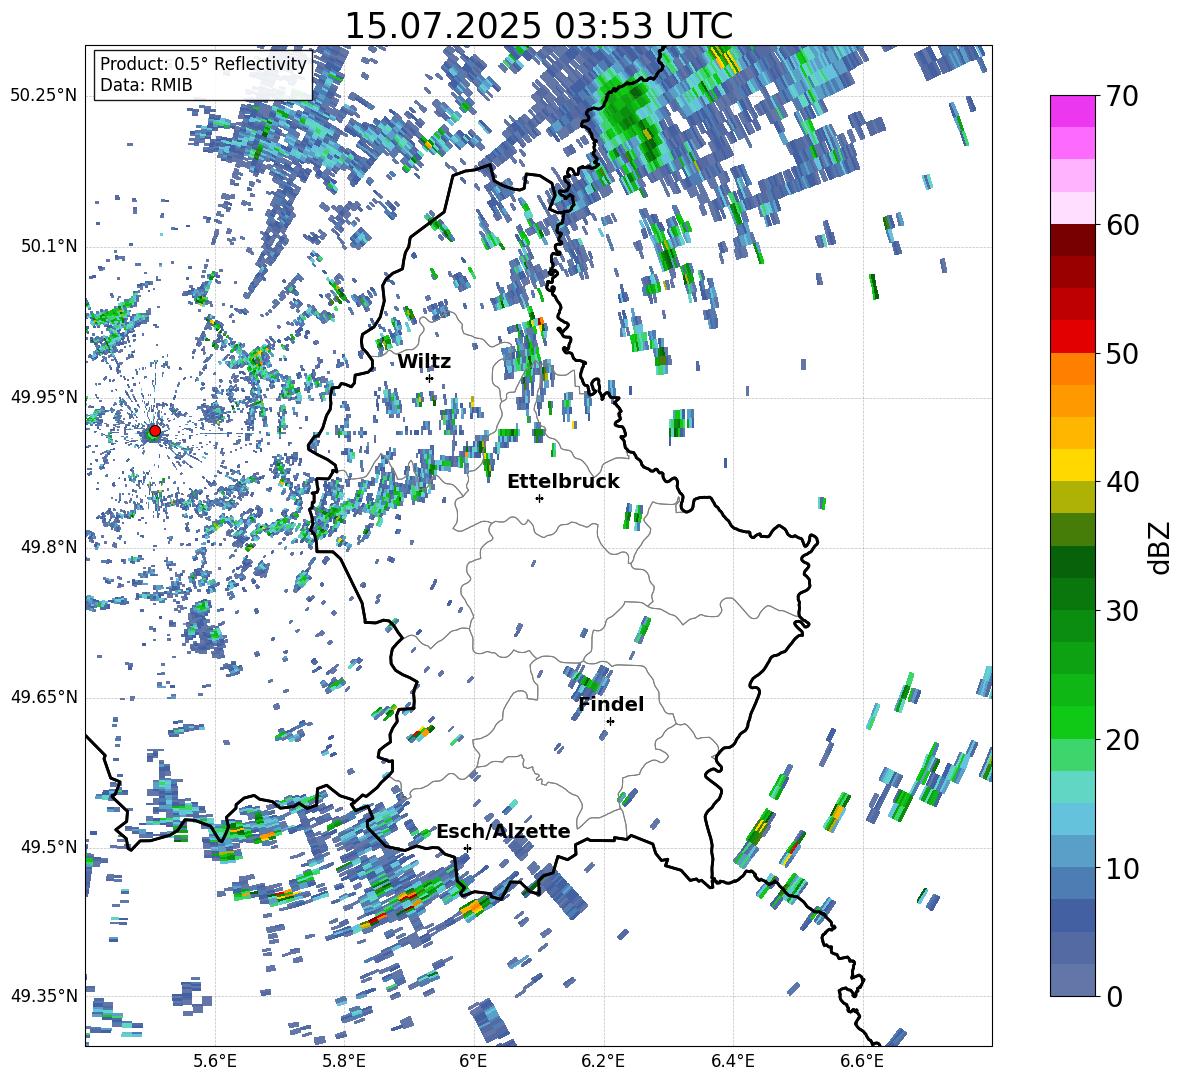Click the 70 tick label on colorbar
The height and width of the screenshot is (1081, 1184).
(x=1122, y=97)
